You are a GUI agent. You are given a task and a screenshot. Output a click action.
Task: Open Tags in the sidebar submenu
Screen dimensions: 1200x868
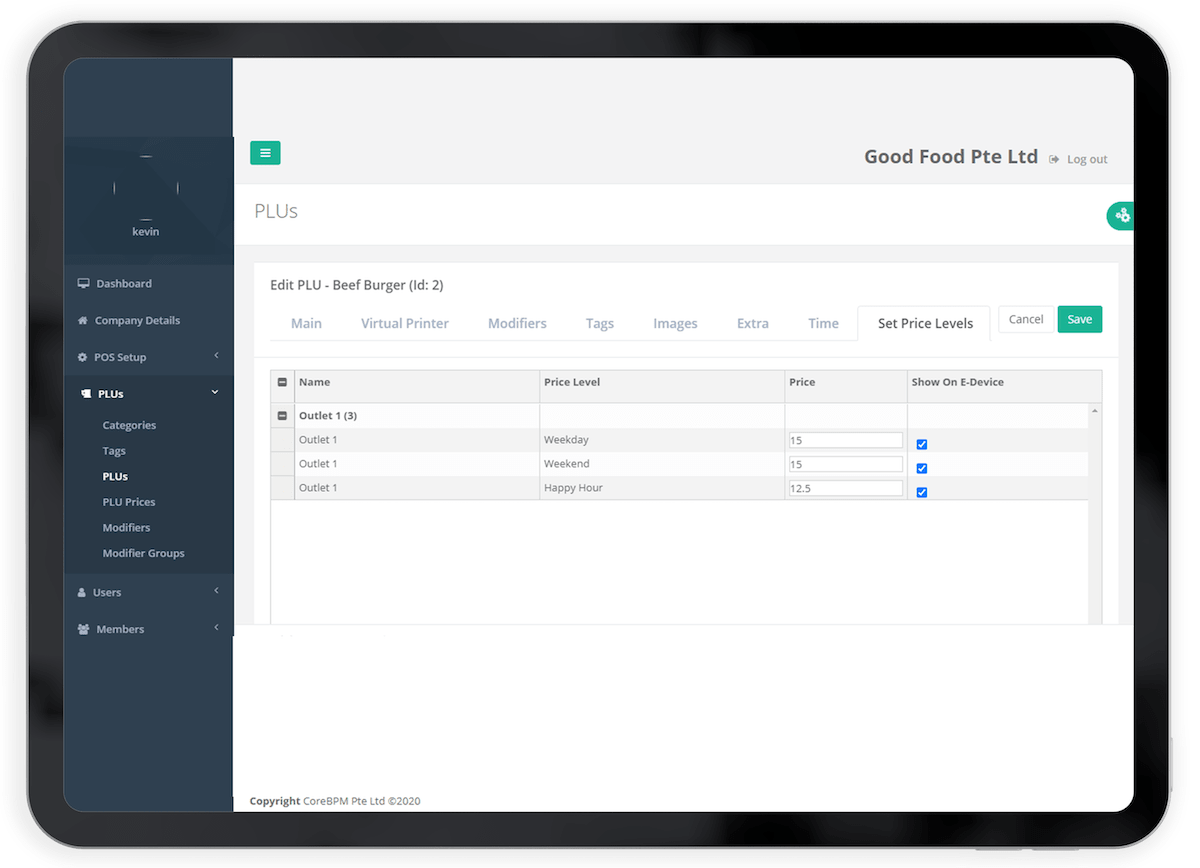pyautogui.click(x=114, y=451)
